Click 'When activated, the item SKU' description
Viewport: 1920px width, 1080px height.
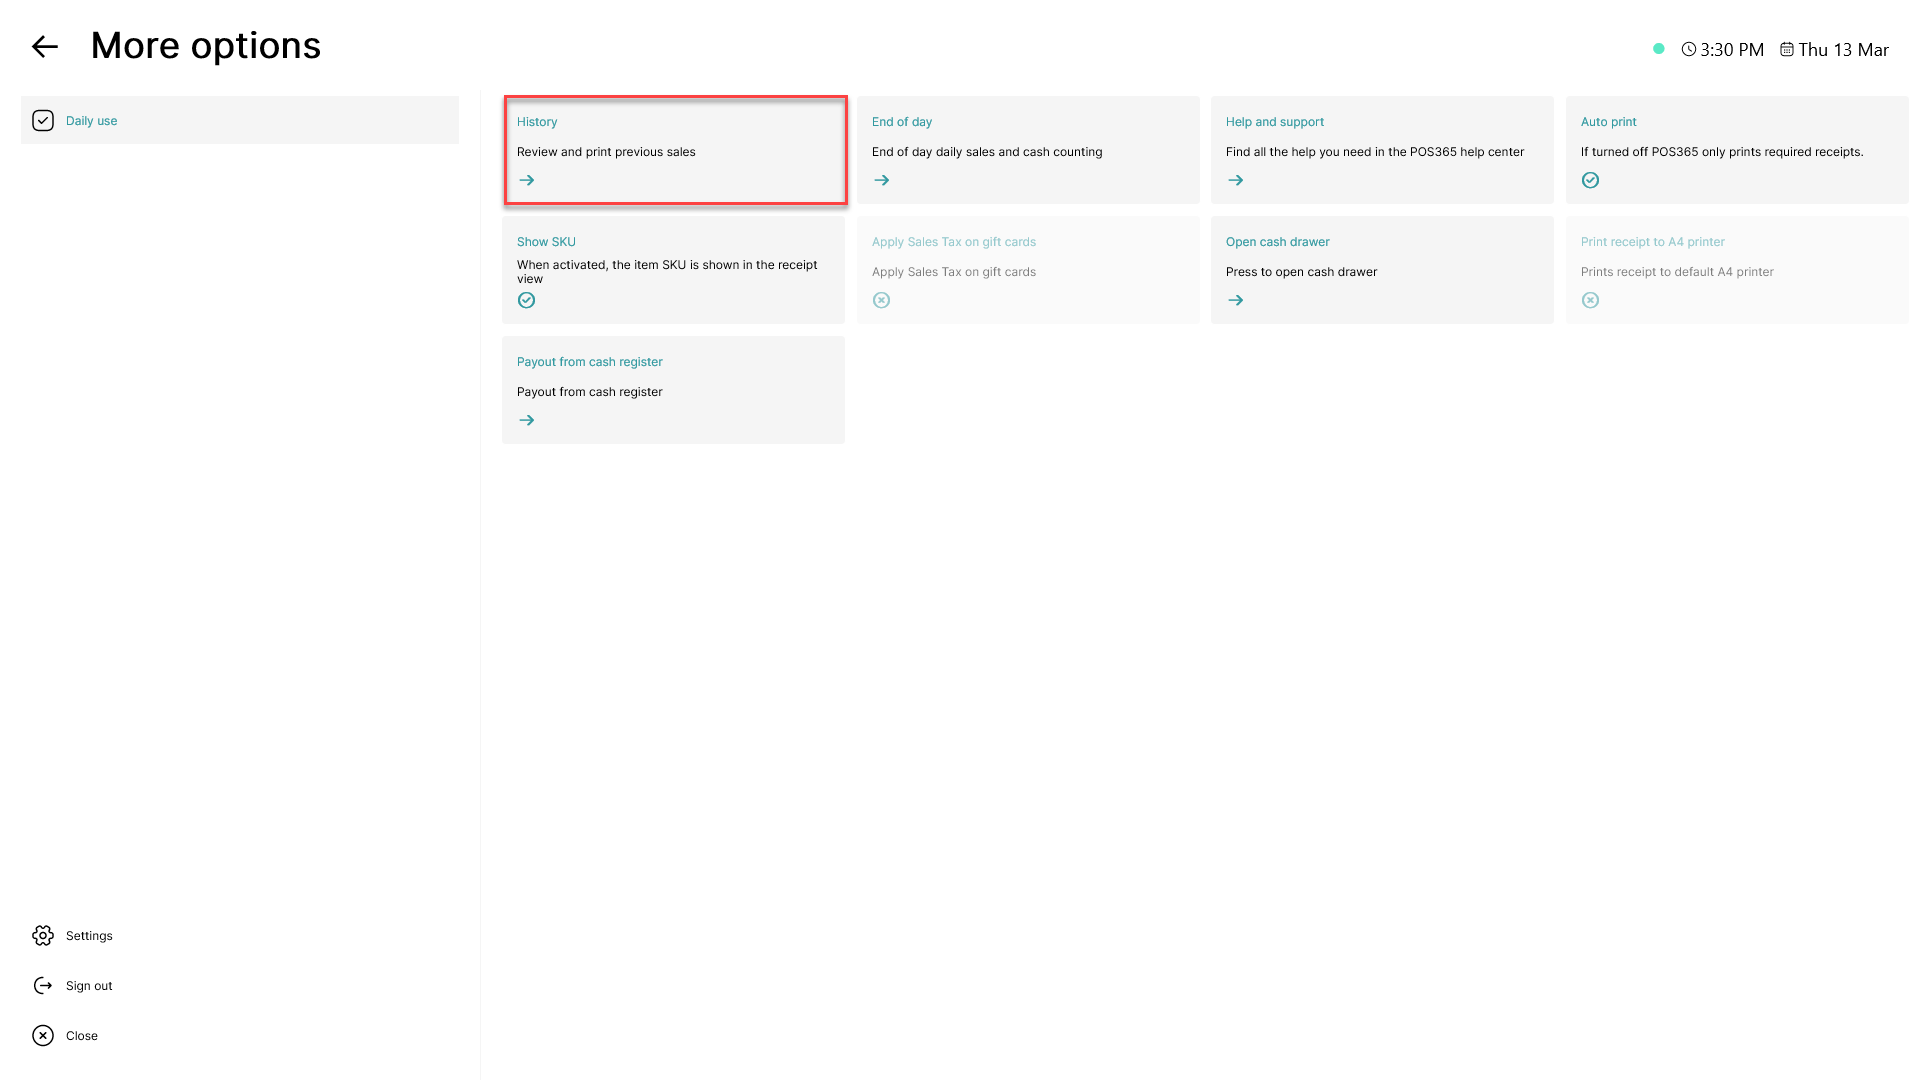(x=667, y=271)
